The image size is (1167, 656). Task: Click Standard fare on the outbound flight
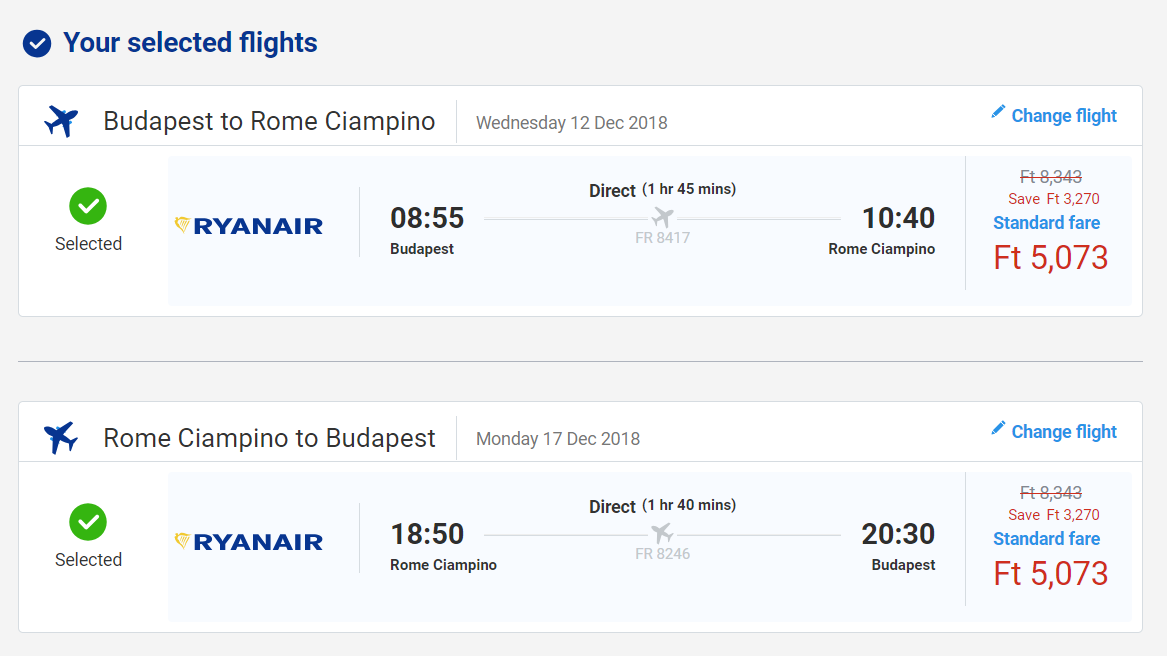coord(1046,223)
